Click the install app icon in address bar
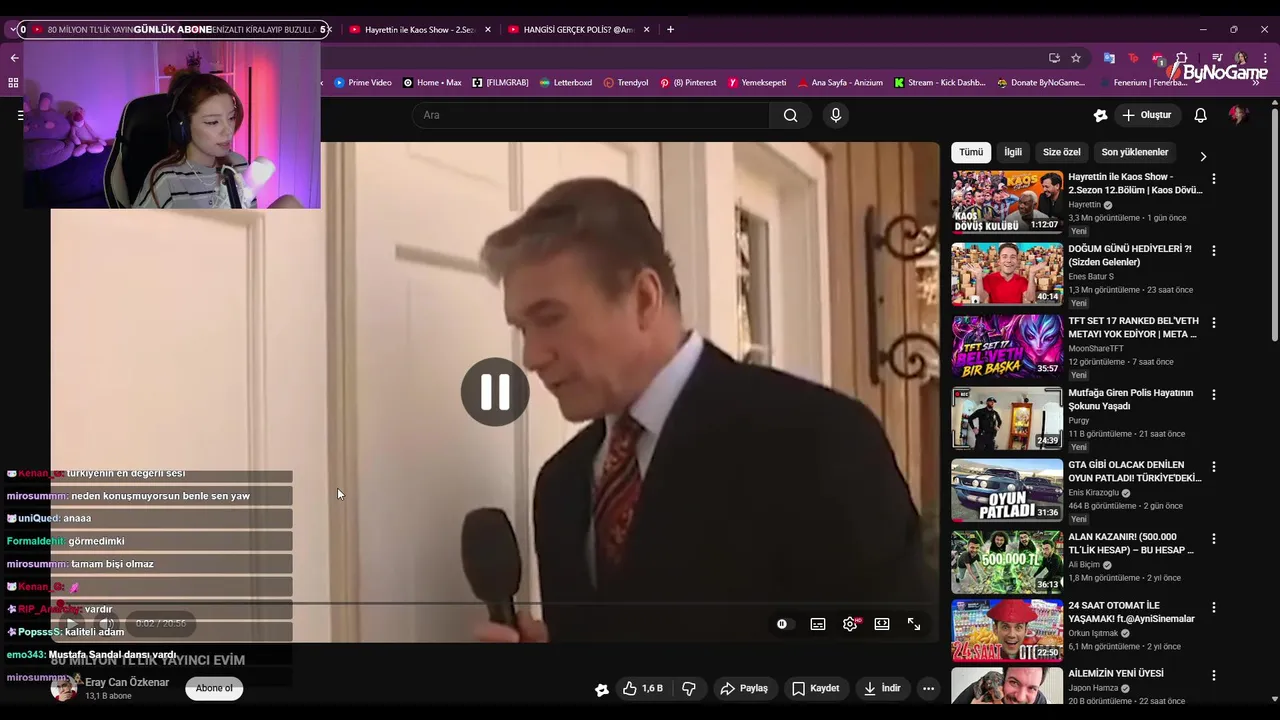 tap(1054, 58)
